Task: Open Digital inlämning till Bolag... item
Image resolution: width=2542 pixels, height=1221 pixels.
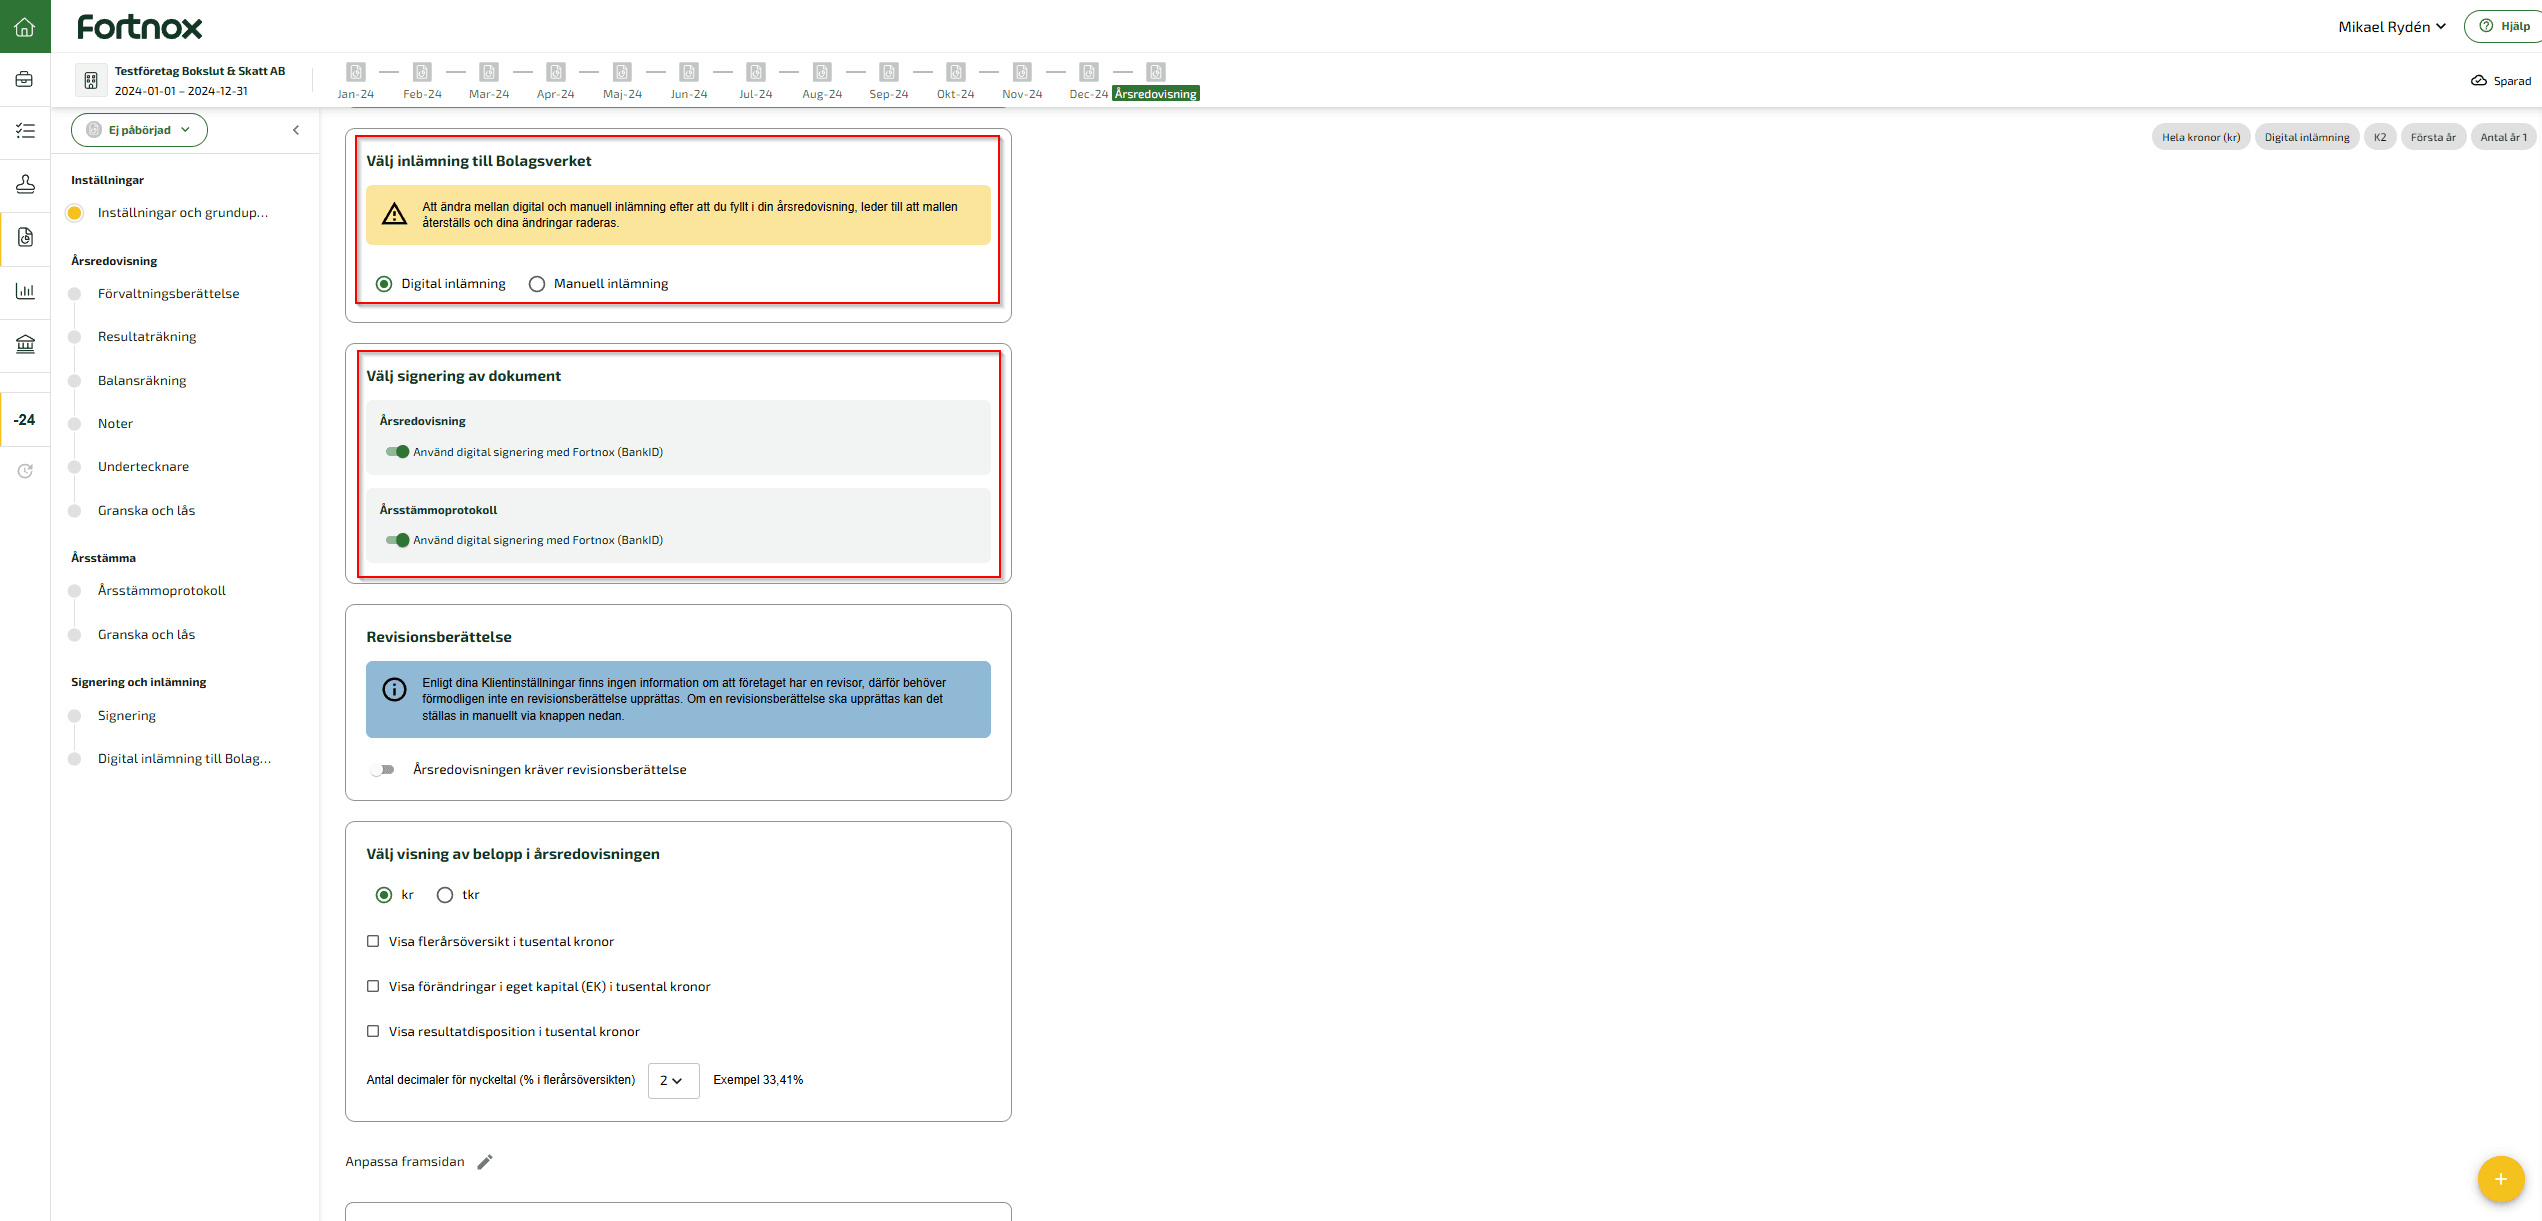Action: pyautogui.click(x=184, y=759)
